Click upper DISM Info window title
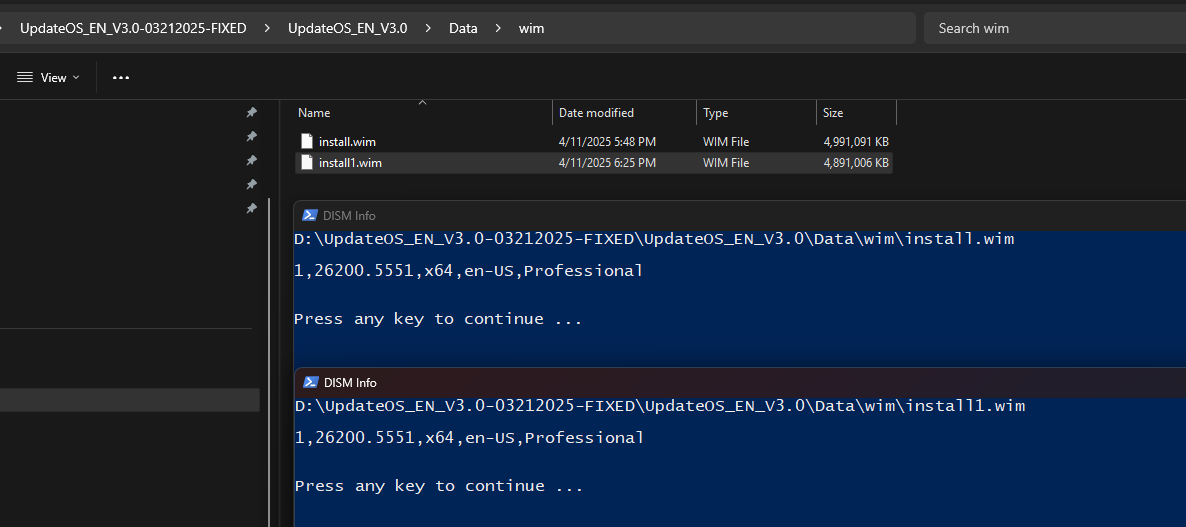The width and height of the screenshot is (1186, 527). (x=349, y=216)
